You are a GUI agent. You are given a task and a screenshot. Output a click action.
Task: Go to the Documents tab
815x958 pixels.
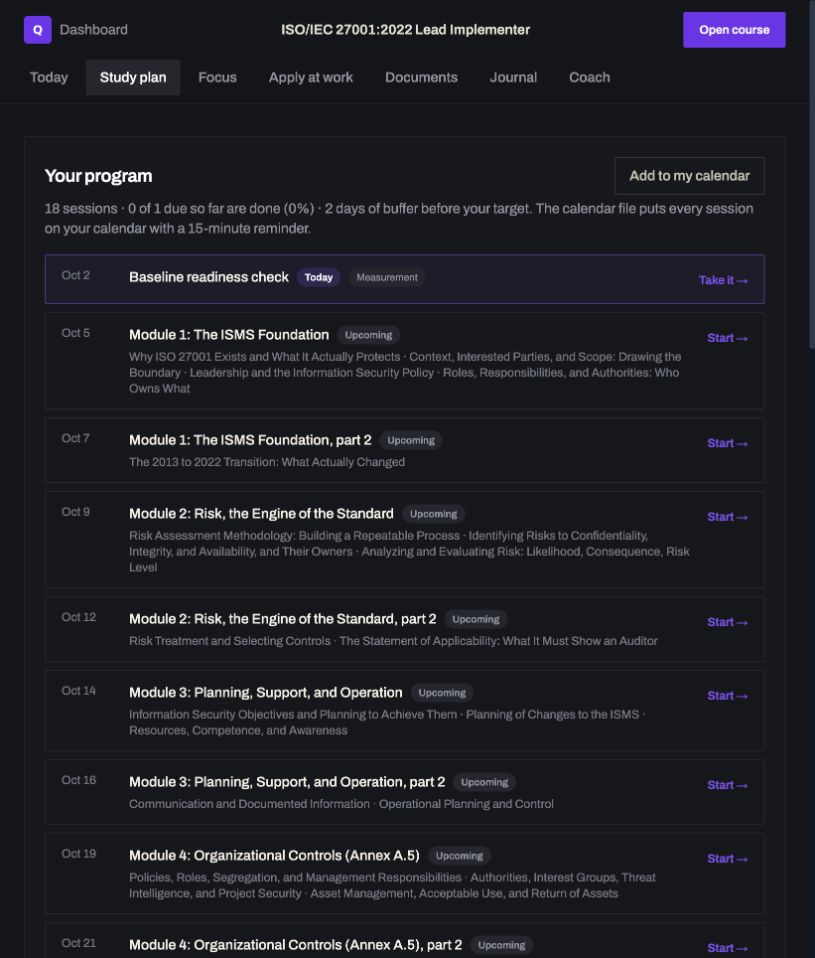[x=421, y=78]
